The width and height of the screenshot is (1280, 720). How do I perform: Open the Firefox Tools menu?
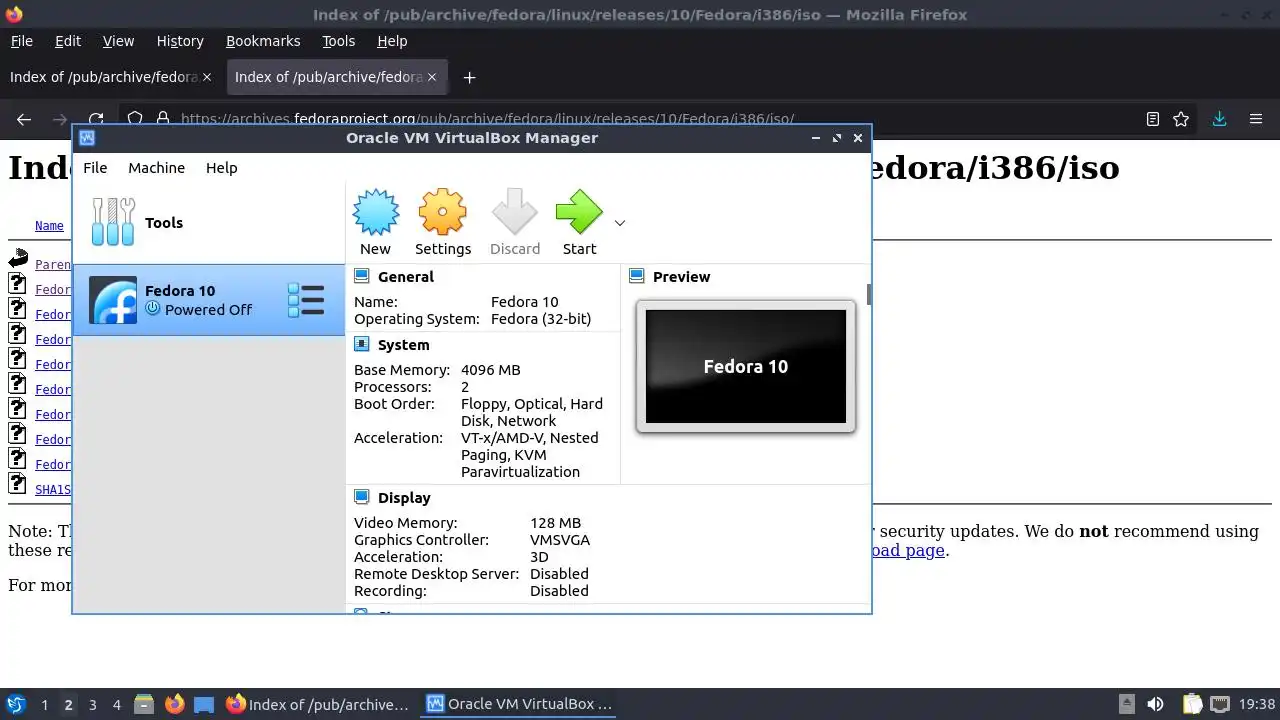pos(339,41)
